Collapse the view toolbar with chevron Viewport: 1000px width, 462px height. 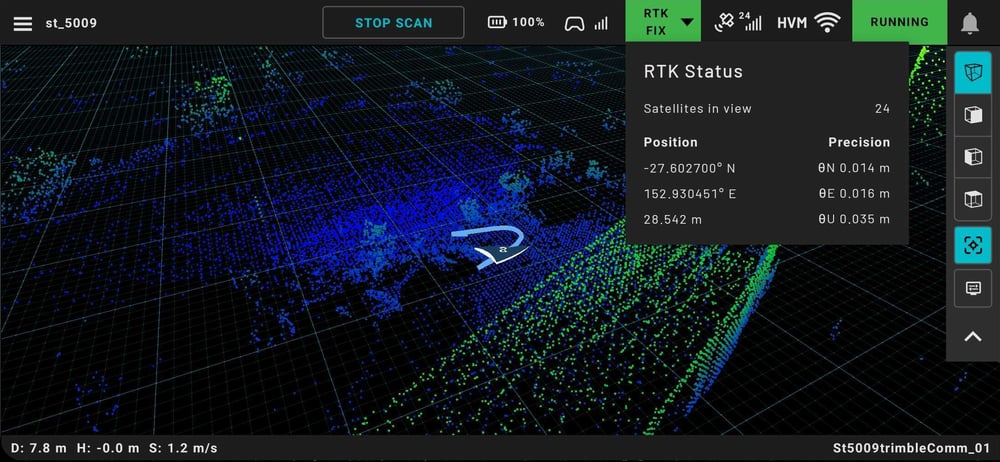[972, 337]
